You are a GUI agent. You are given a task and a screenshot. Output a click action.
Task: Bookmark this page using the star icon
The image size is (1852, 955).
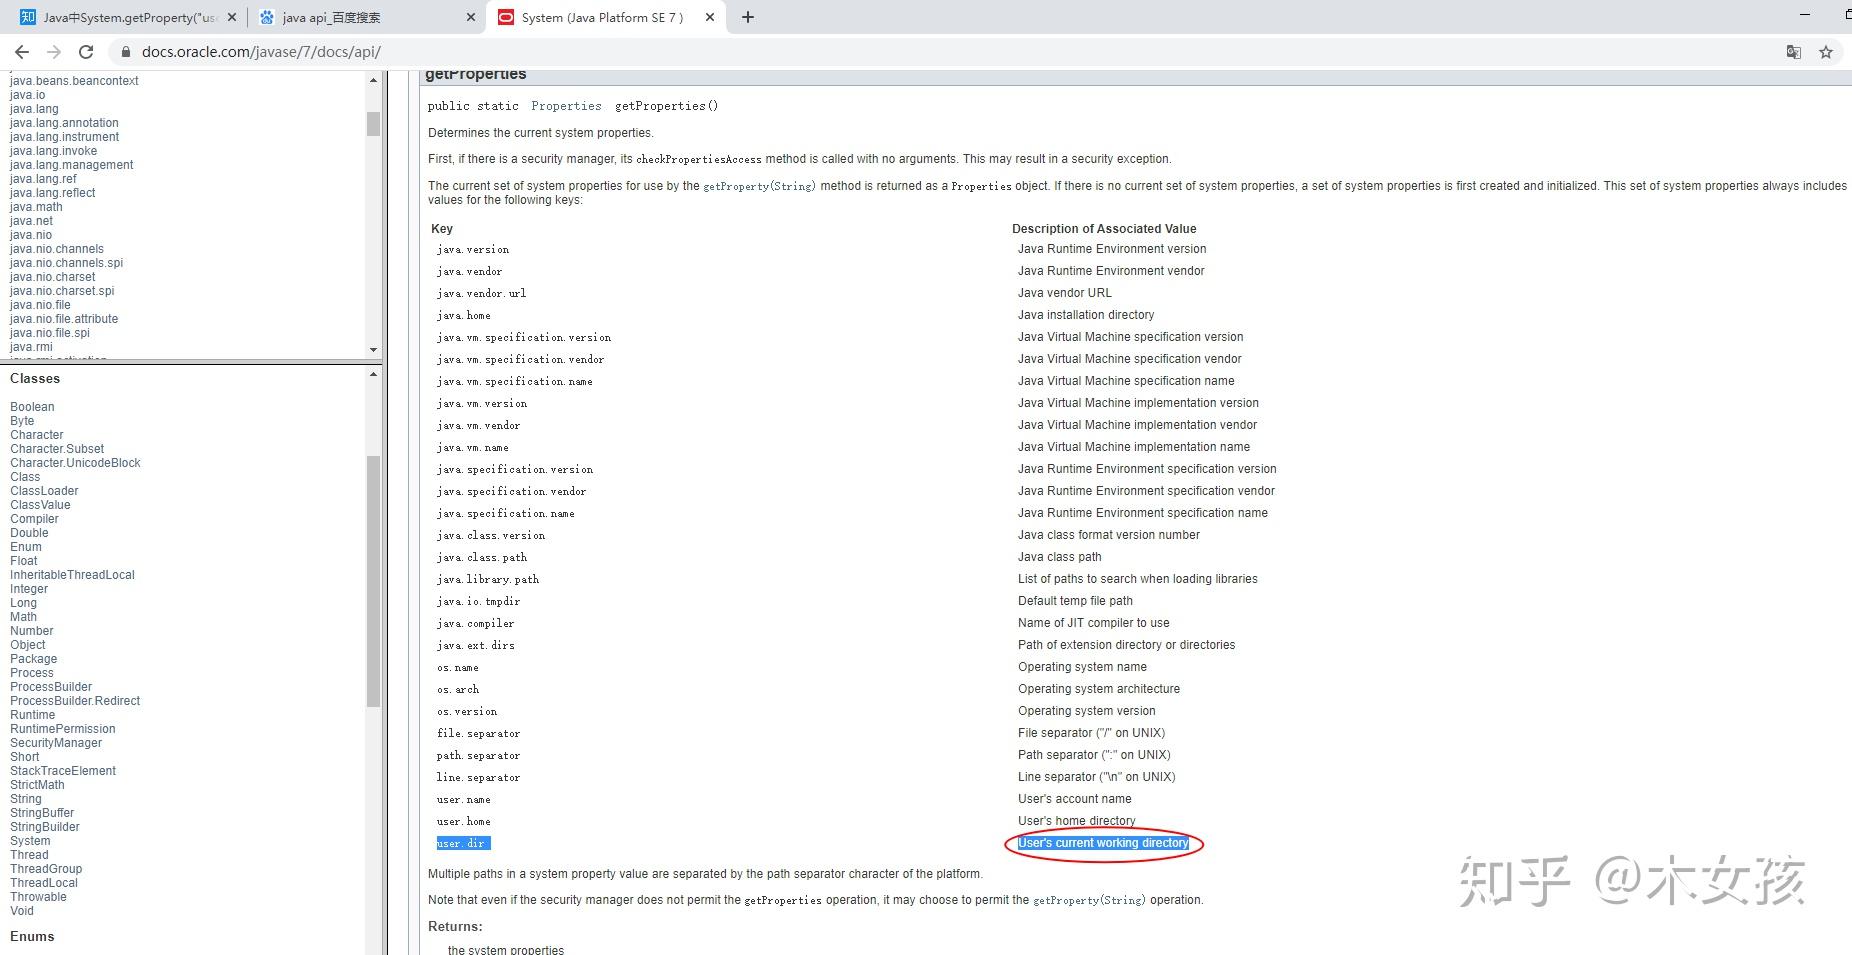point(1826,51)
